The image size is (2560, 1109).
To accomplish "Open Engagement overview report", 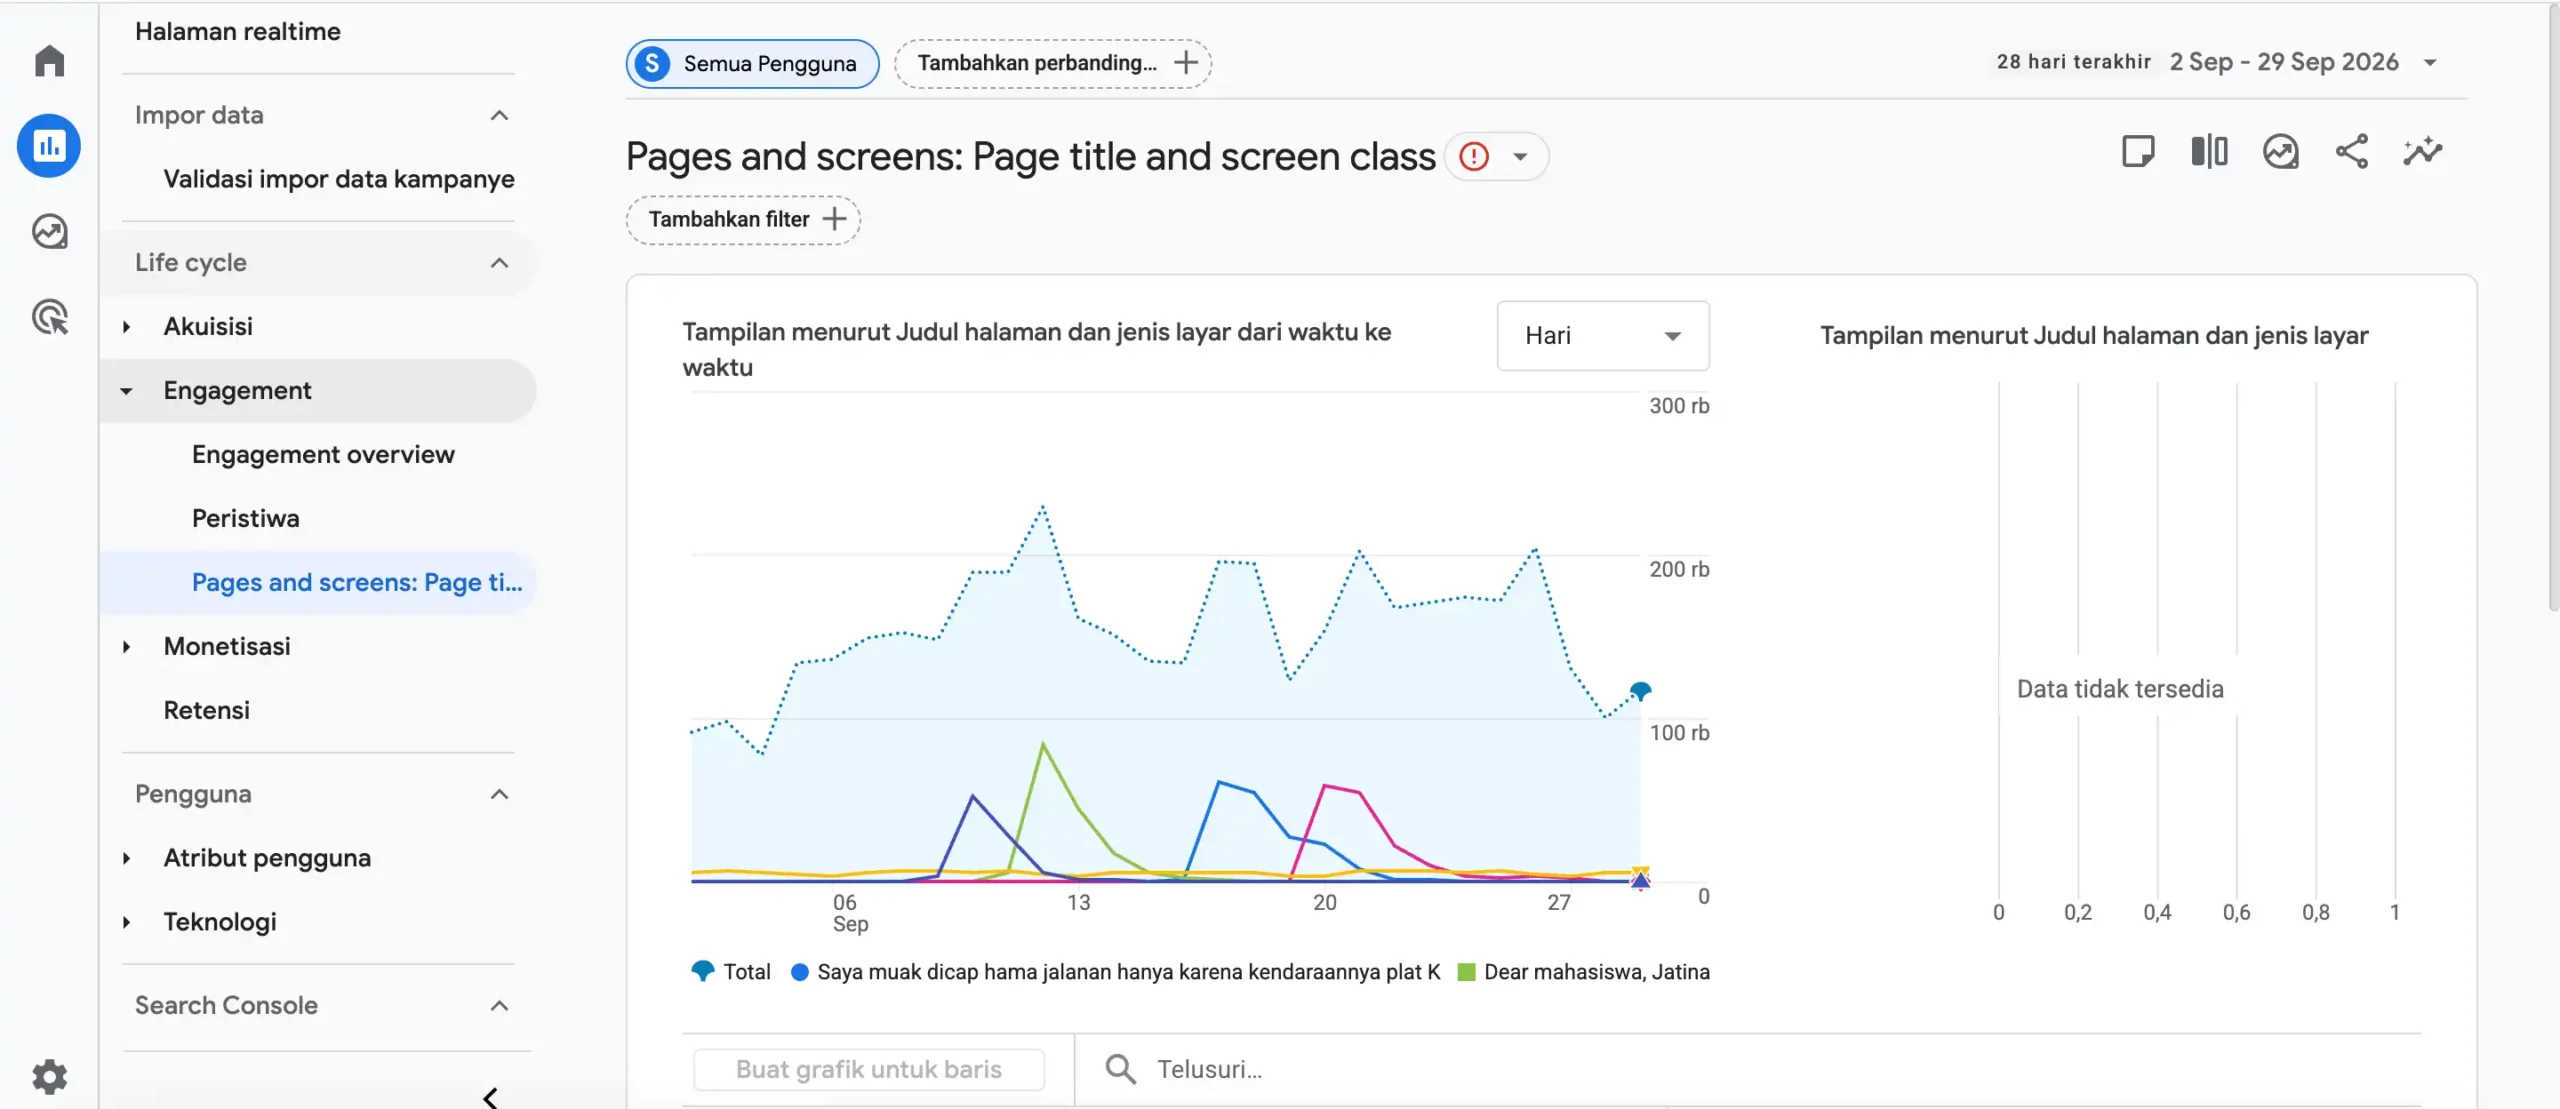I will 323,455.
